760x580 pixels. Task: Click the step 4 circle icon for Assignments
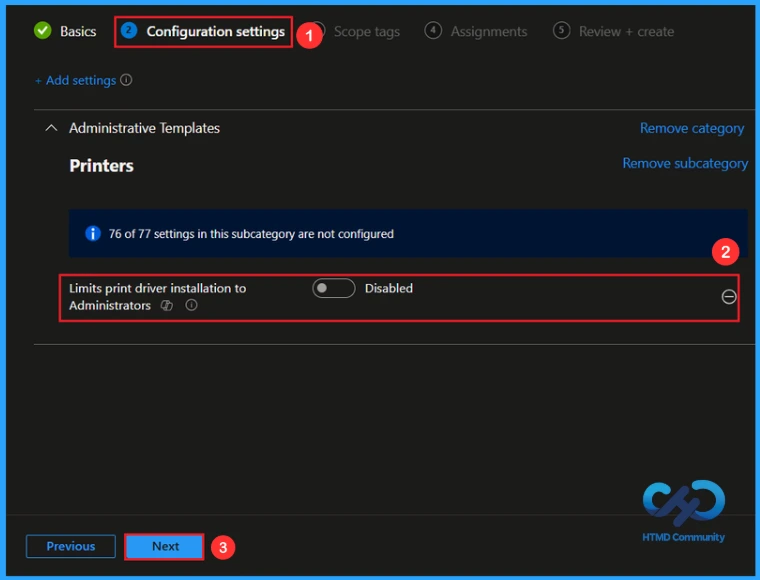pyautogui.click(x=433, y=30)
